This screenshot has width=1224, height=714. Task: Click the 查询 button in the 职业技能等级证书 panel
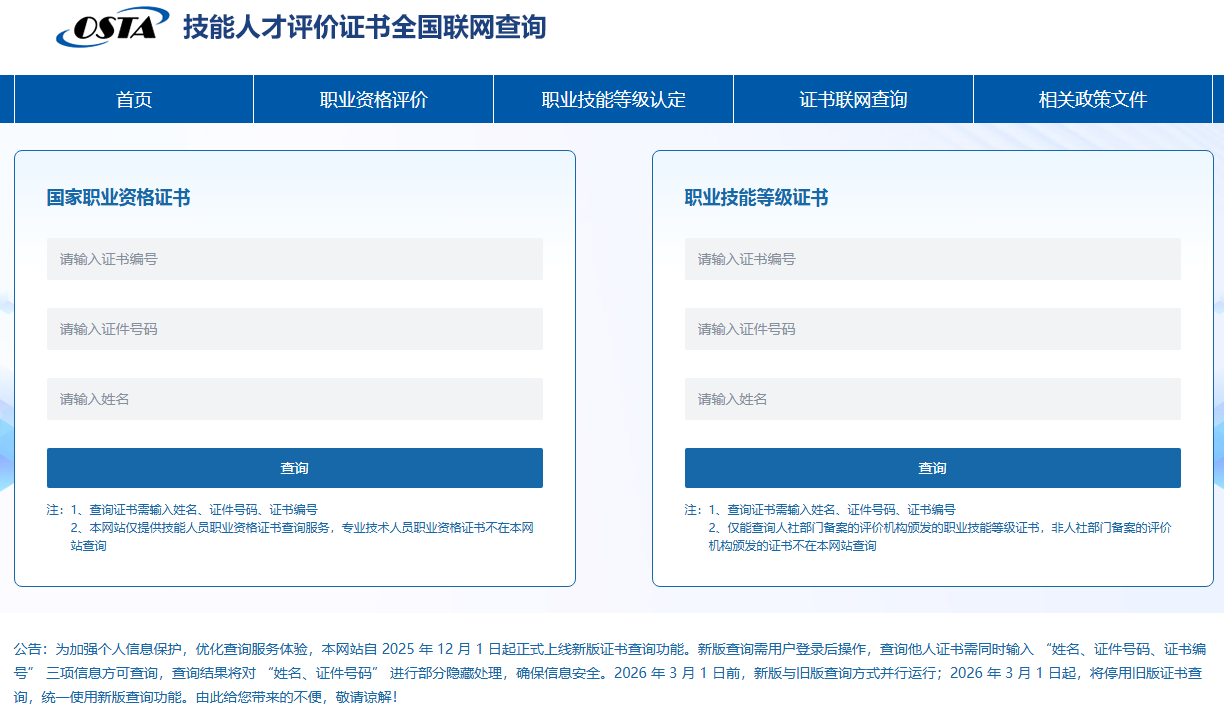pyautogui.click(x=932, y=467)
